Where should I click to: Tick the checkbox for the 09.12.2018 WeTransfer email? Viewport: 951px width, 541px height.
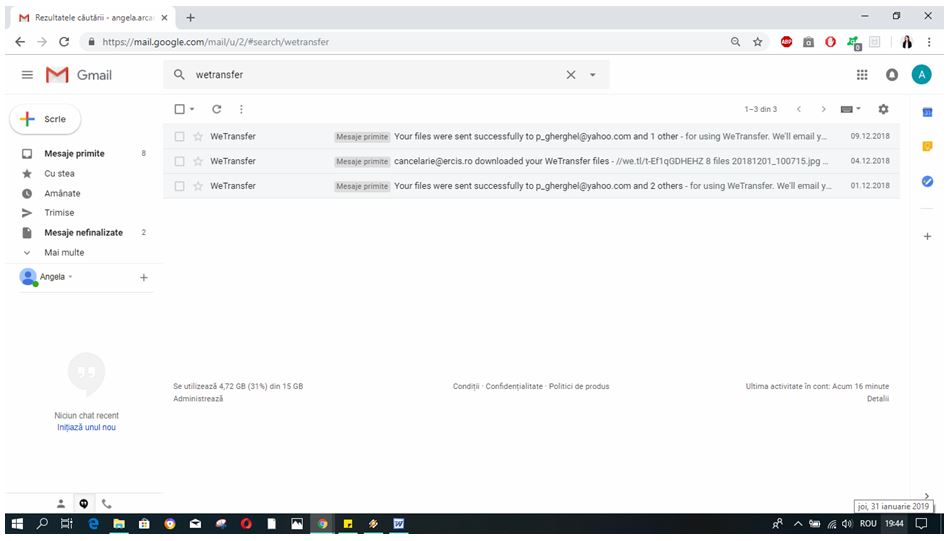coord(180,136)
